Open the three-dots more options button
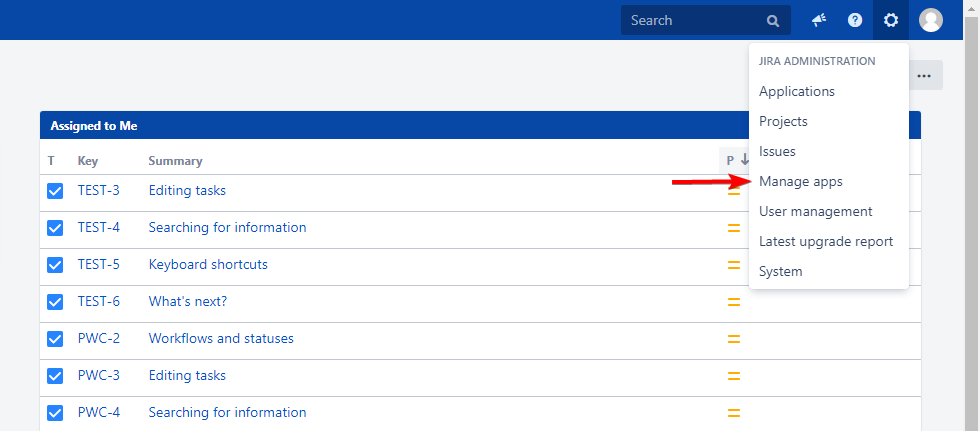The height and width of the screenshot is (431, 980). tap(924, 76)
